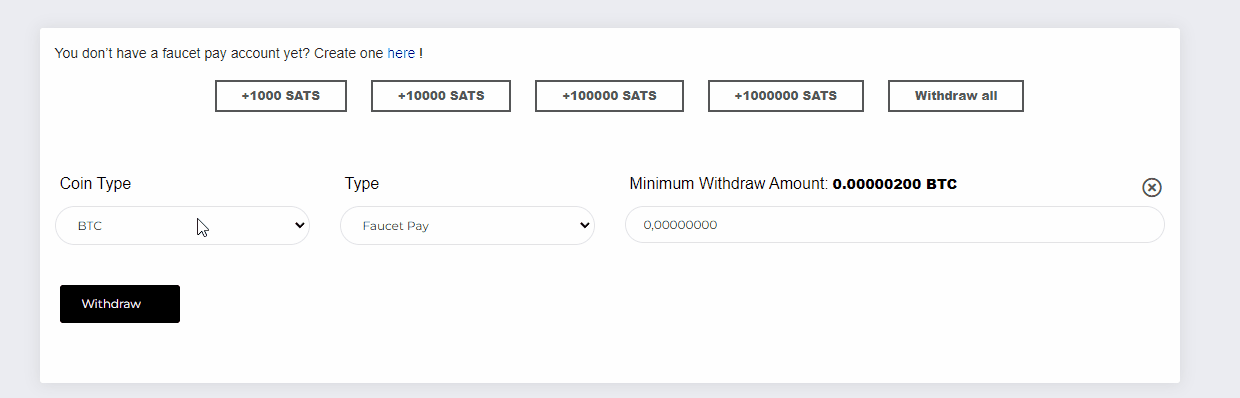Click the 'BTC' text in Coin Type select
This screenshot has height=398, width=1240.
coord(90,226)
